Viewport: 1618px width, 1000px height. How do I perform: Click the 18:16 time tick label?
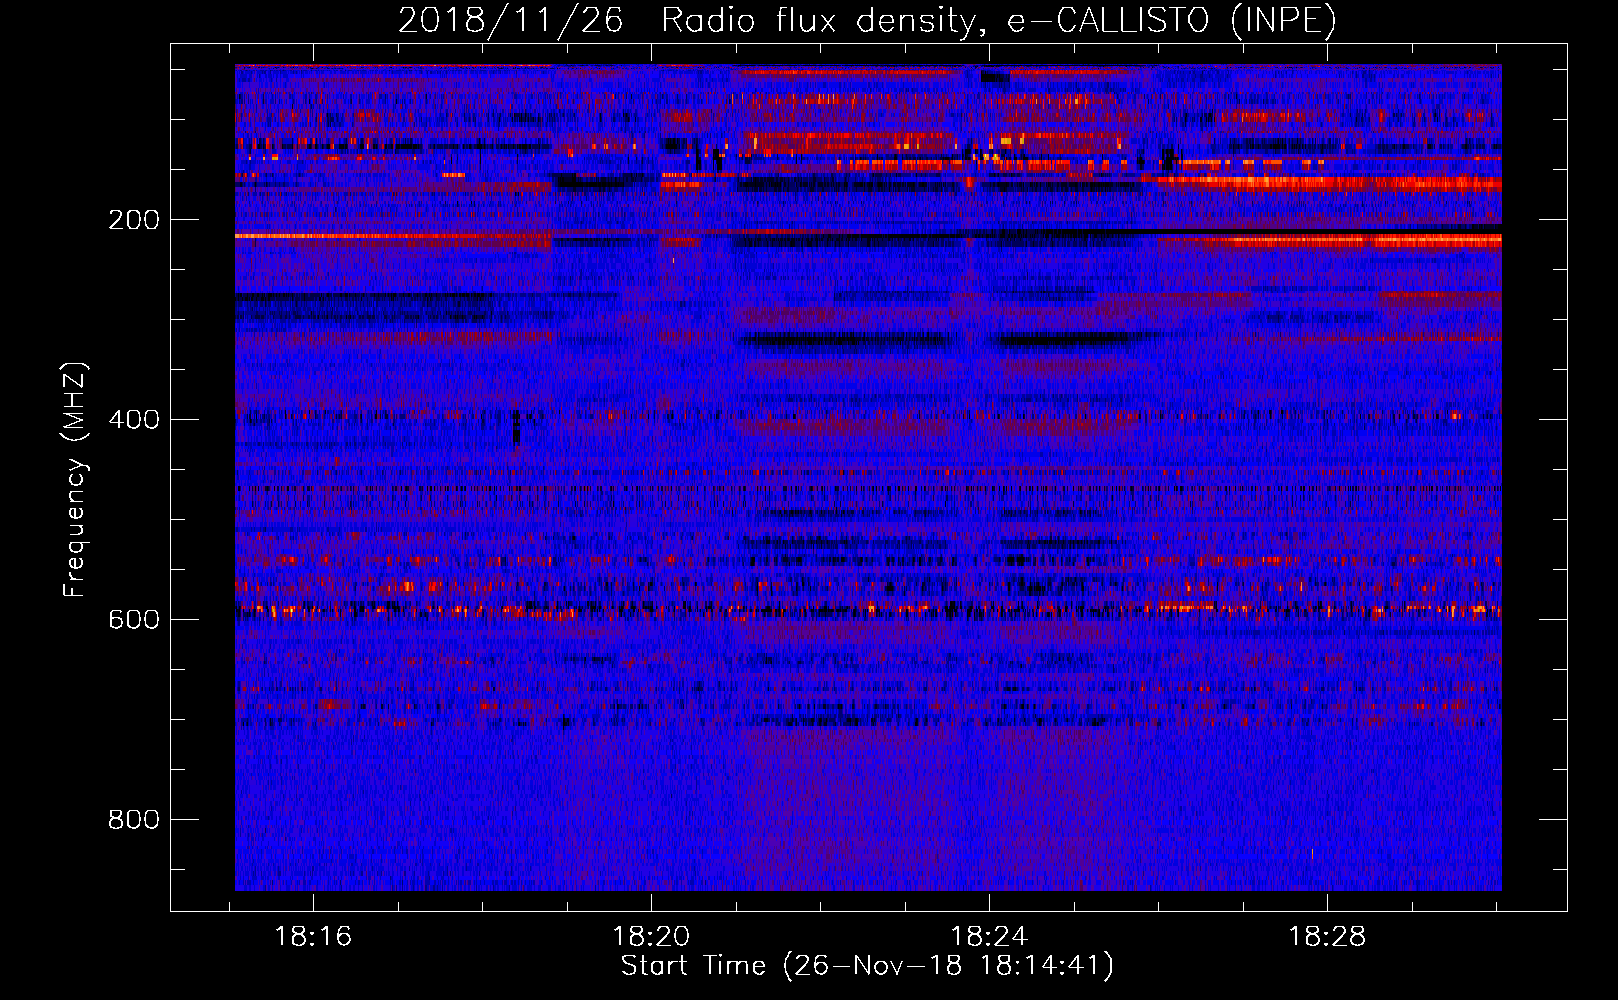point(313,937)
